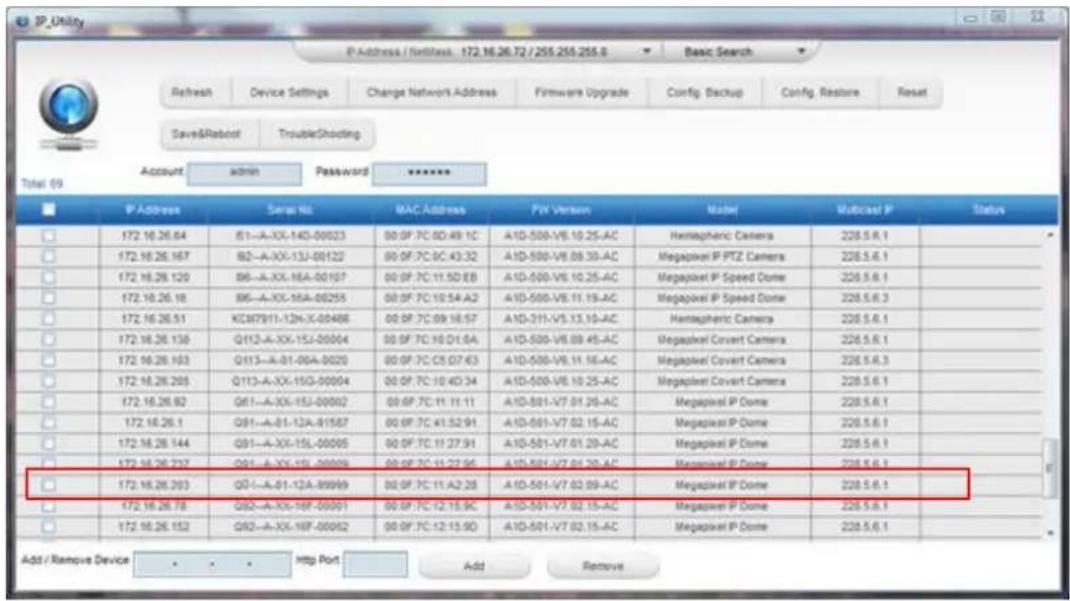Click the serial cell KCM7911-12H-X-00466
The image size is (1070, 601).
(x=291, y=319)
